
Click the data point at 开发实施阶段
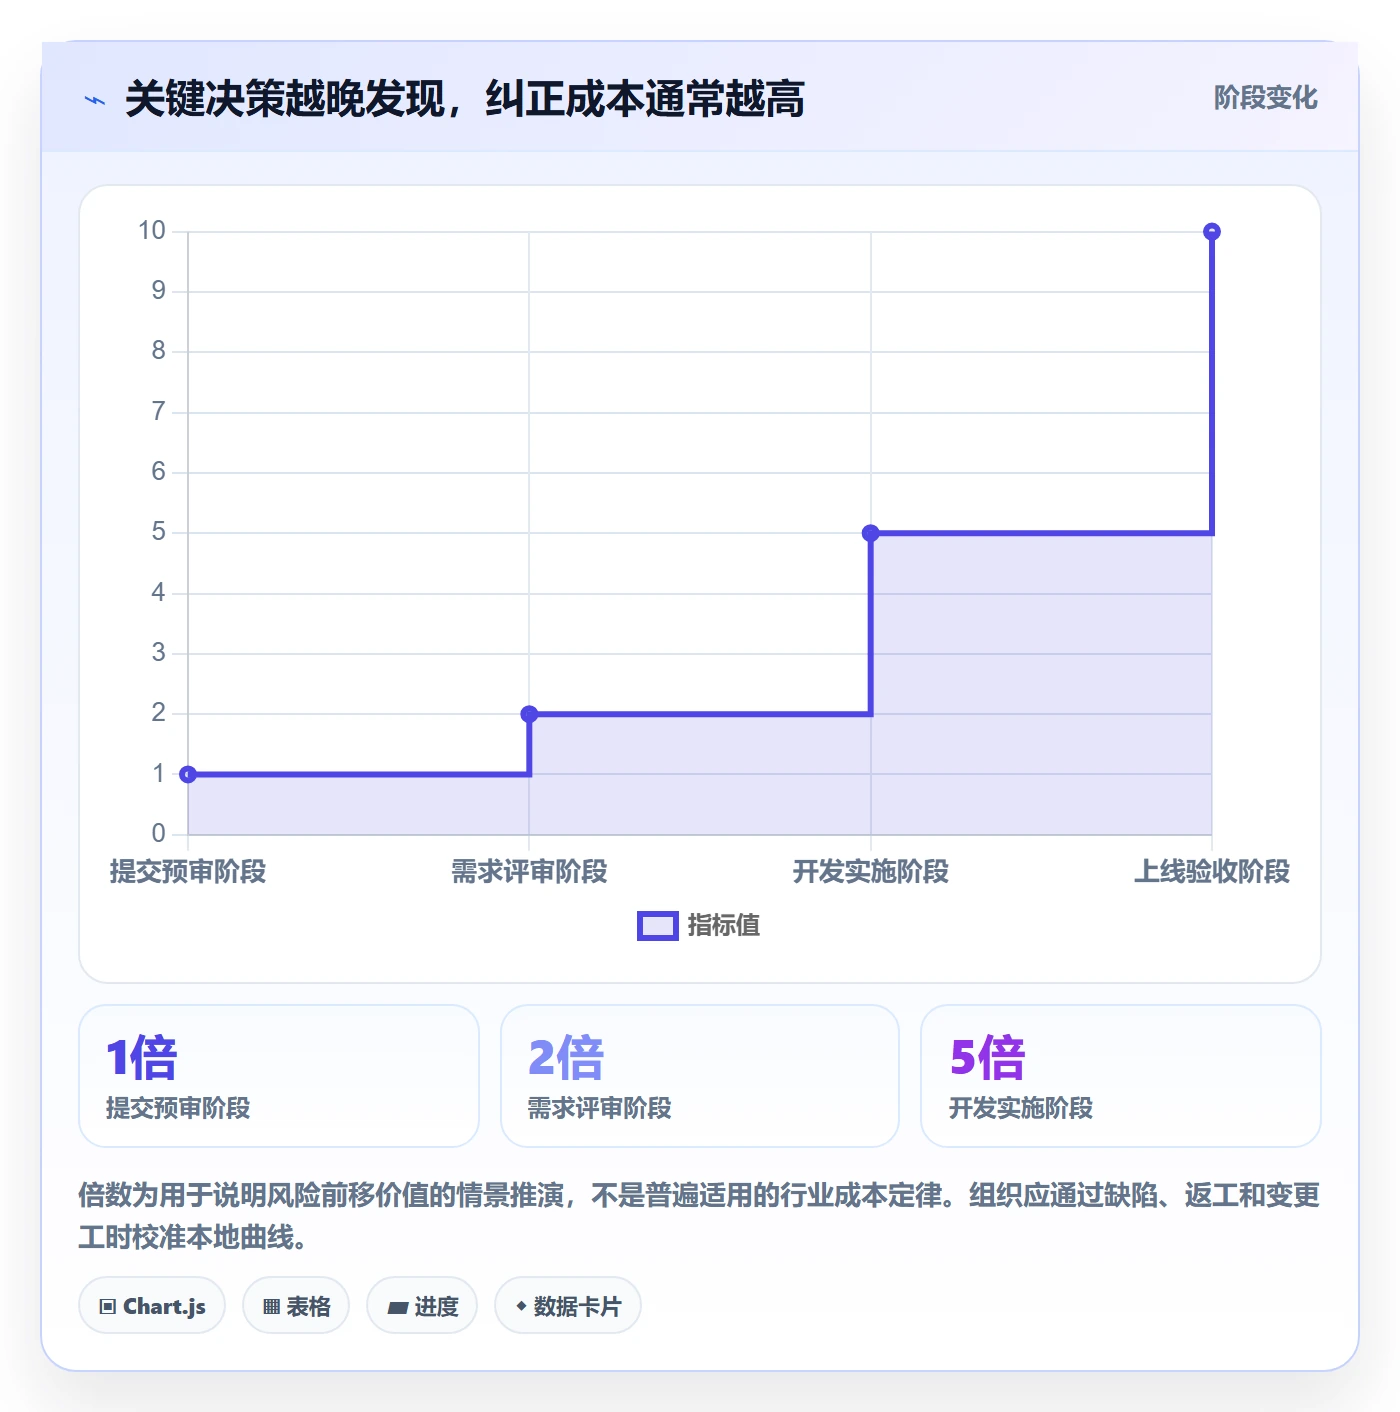tap(871, 533)
